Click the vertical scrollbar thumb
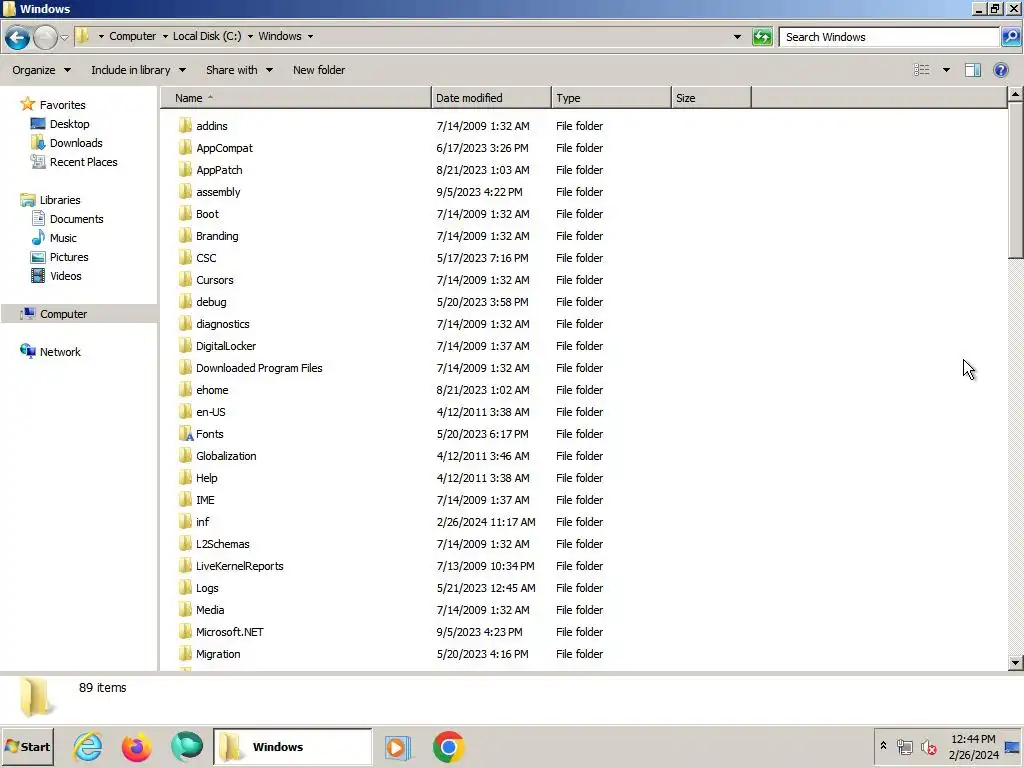 (x=1015, y=181)
